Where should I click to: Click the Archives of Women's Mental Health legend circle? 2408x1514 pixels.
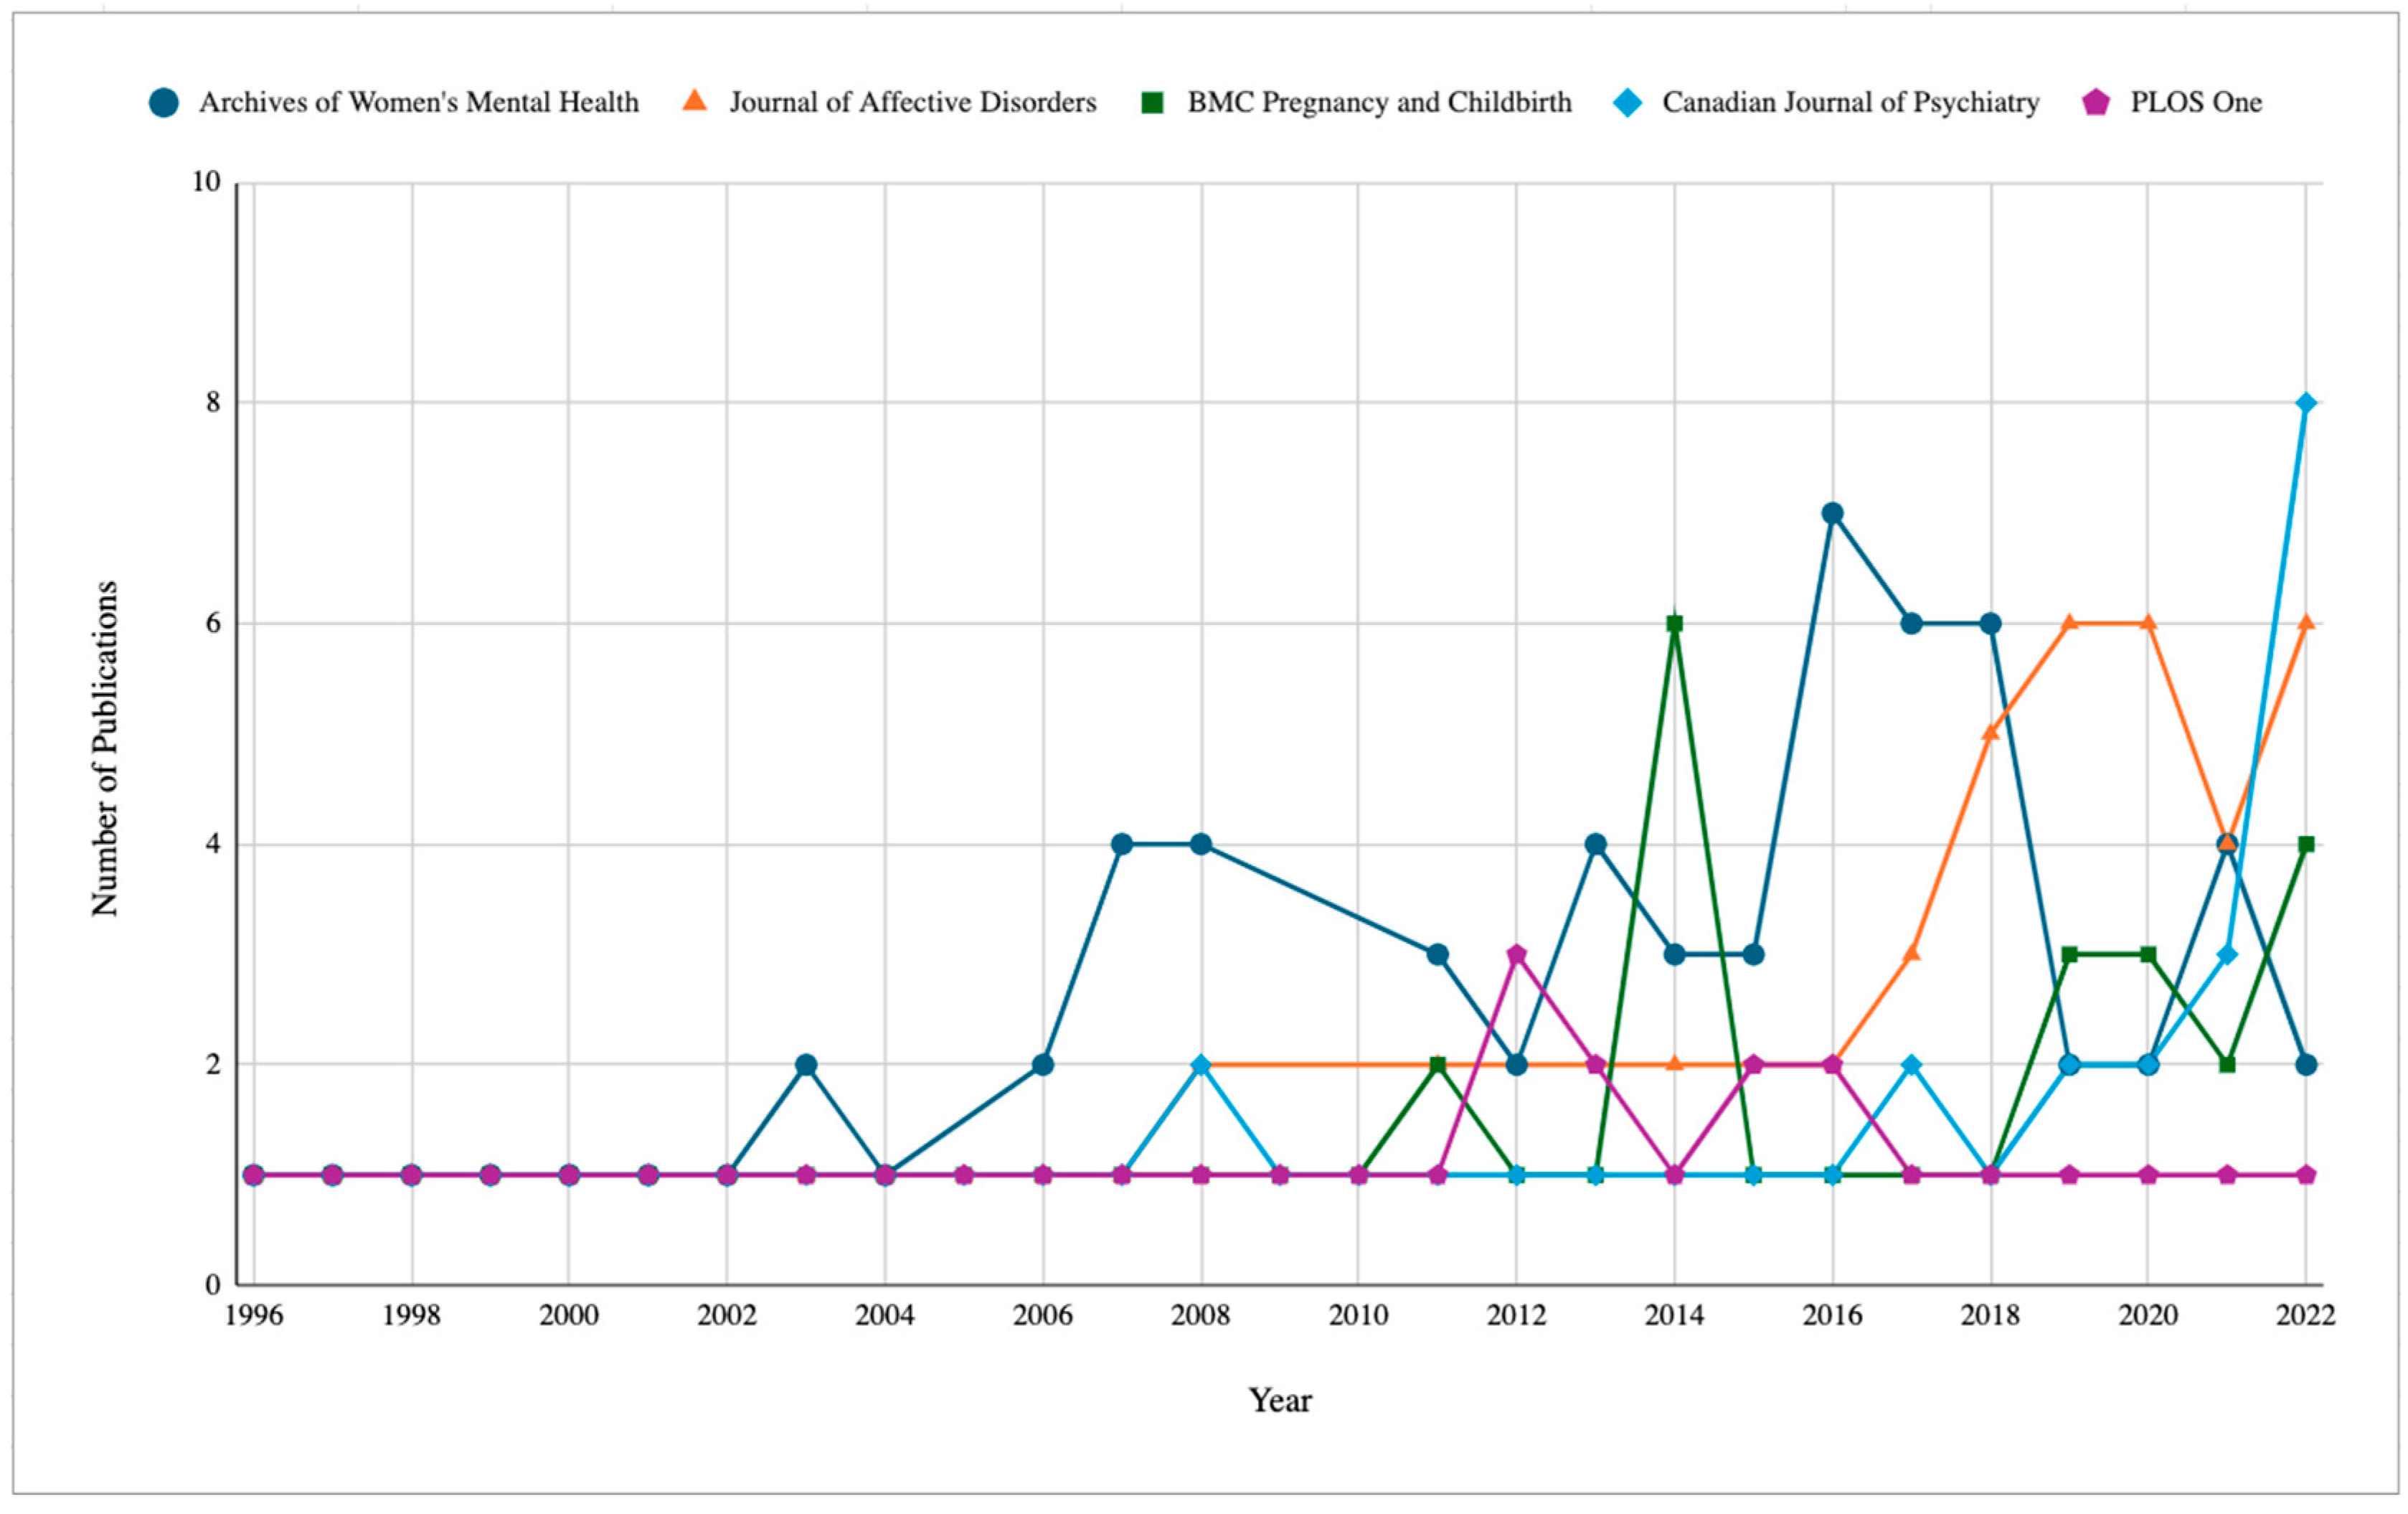[164, 103]
